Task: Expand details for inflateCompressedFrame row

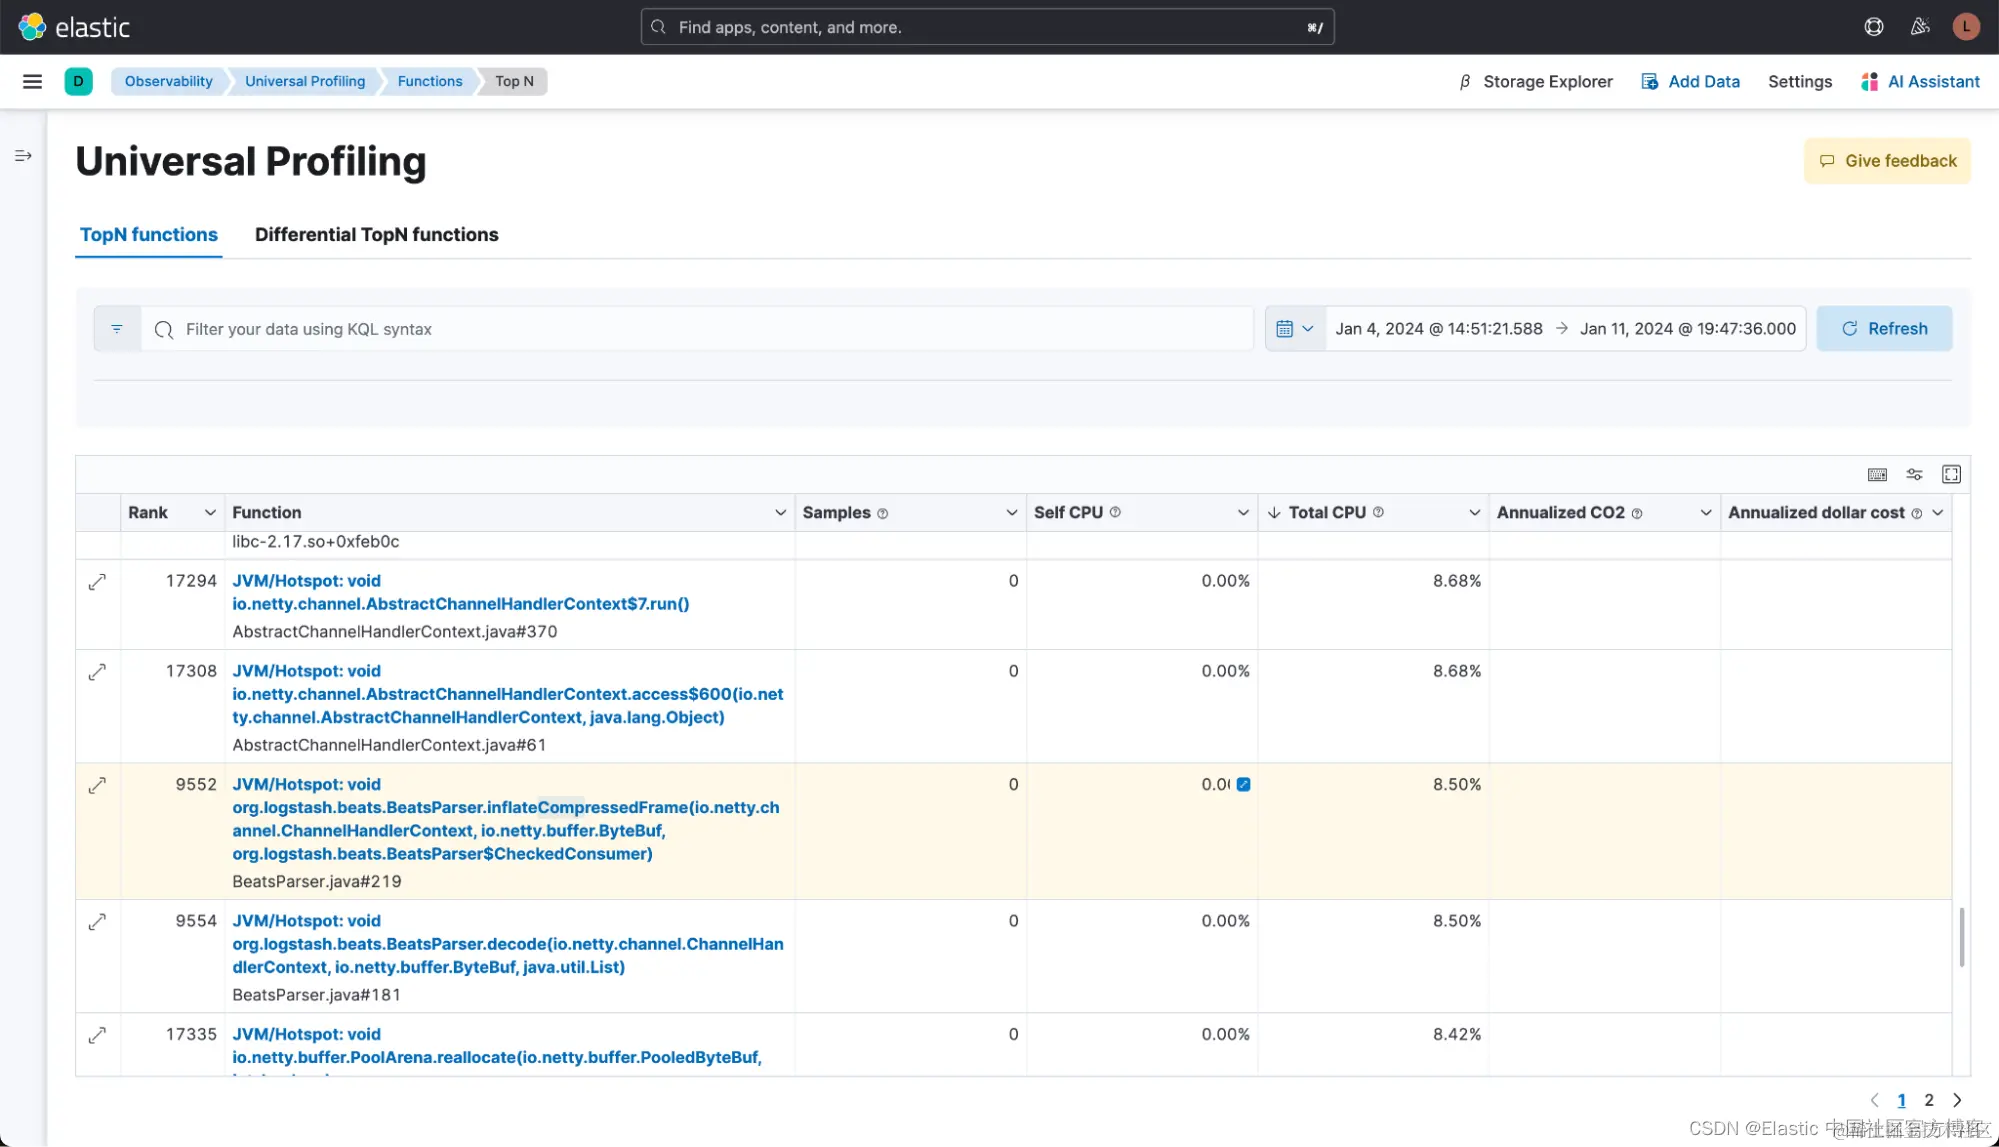Action: pyautogui.click(x=97, y=786)
